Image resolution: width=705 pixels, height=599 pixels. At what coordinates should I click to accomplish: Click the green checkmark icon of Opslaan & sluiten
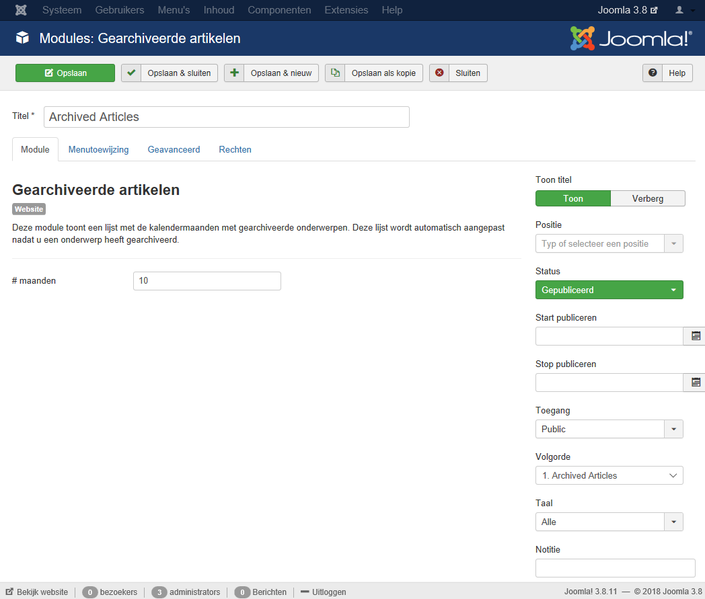tap(131, 73)
